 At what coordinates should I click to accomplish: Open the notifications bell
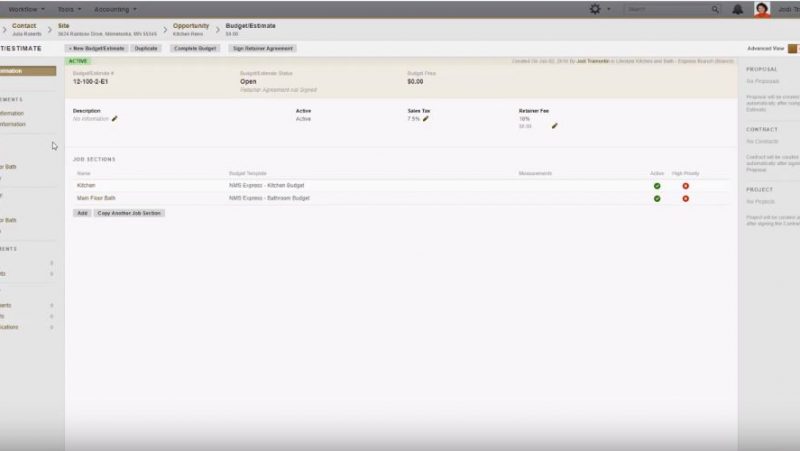click(738, 9)
